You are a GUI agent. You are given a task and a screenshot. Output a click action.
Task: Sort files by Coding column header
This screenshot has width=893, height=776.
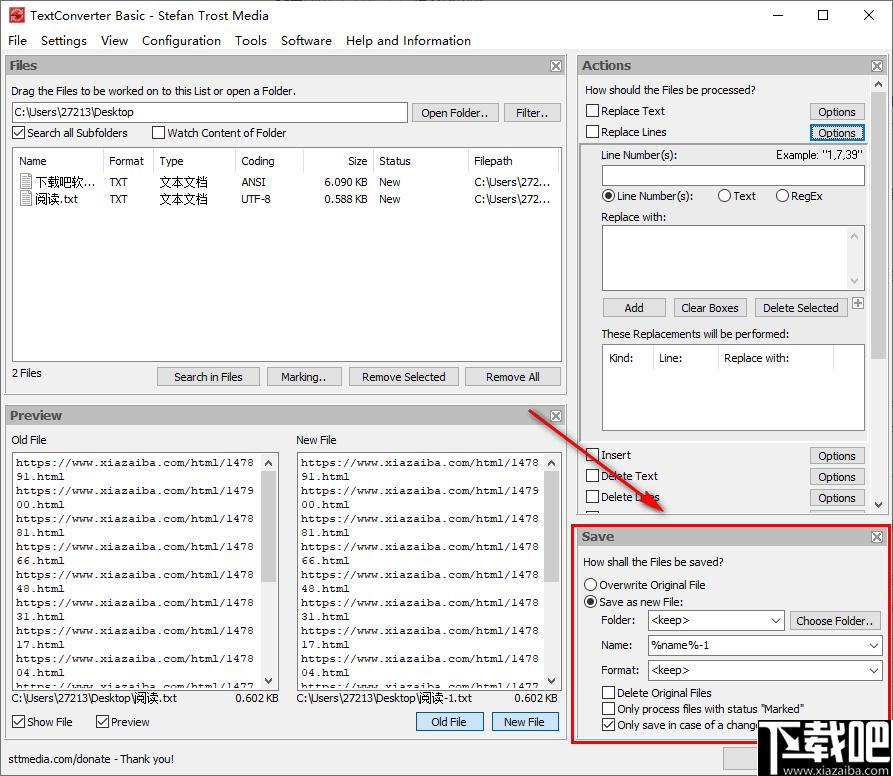(269, 161)
